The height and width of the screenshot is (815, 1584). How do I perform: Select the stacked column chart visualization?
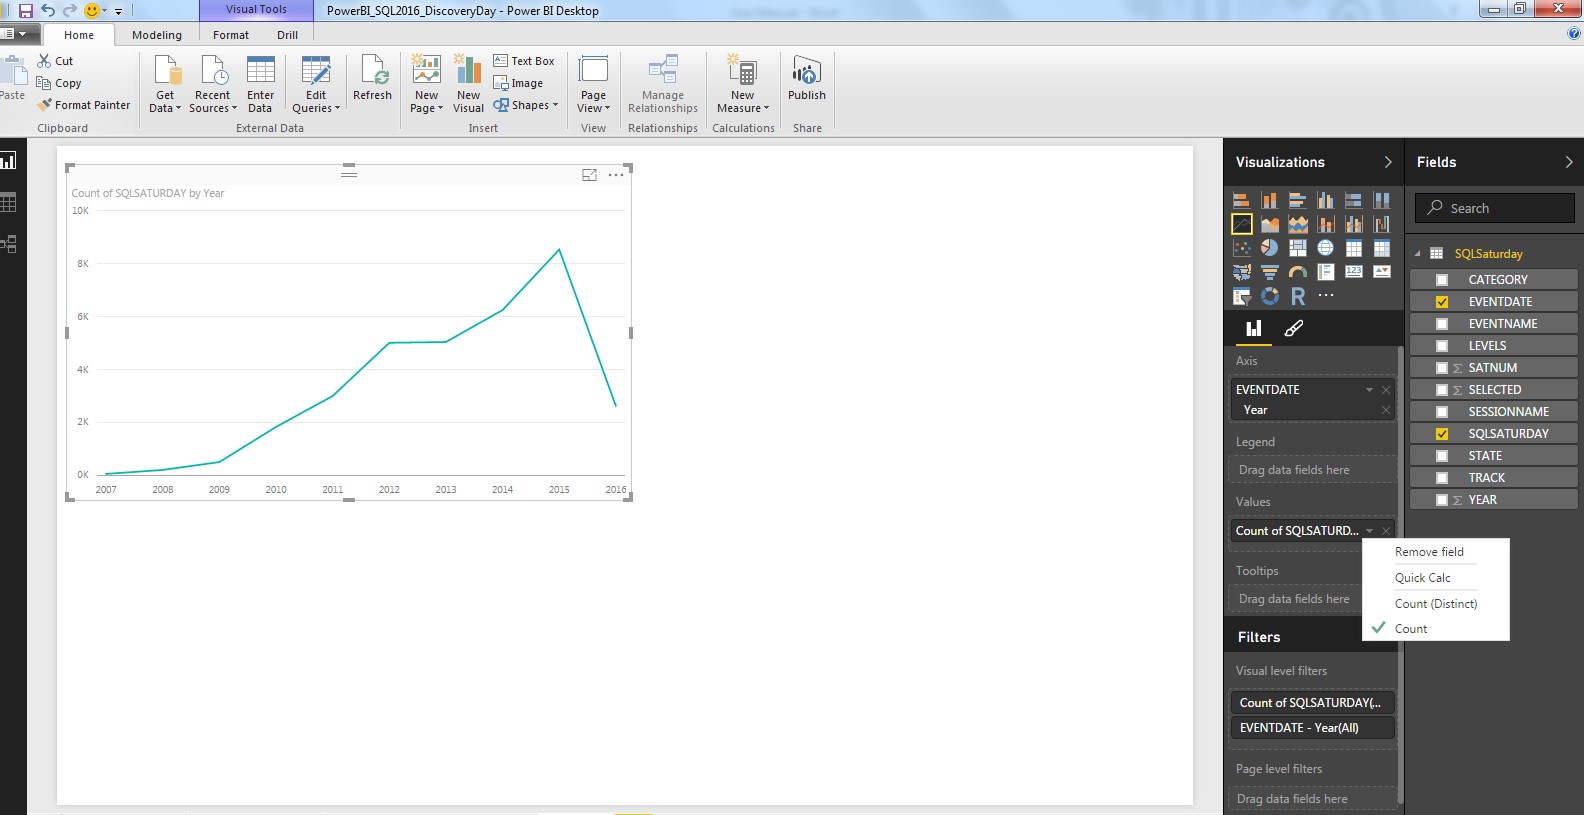(1269, 200)
